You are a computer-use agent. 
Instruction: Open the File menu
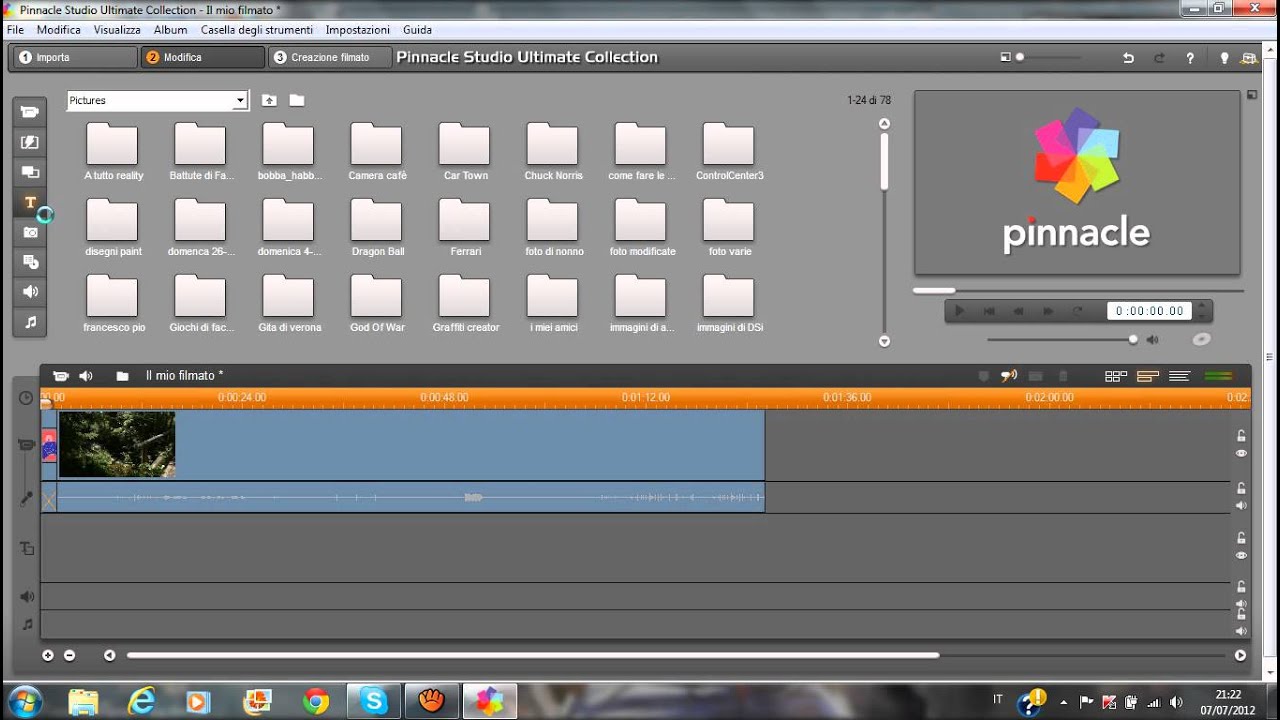(x=15, y=30)
